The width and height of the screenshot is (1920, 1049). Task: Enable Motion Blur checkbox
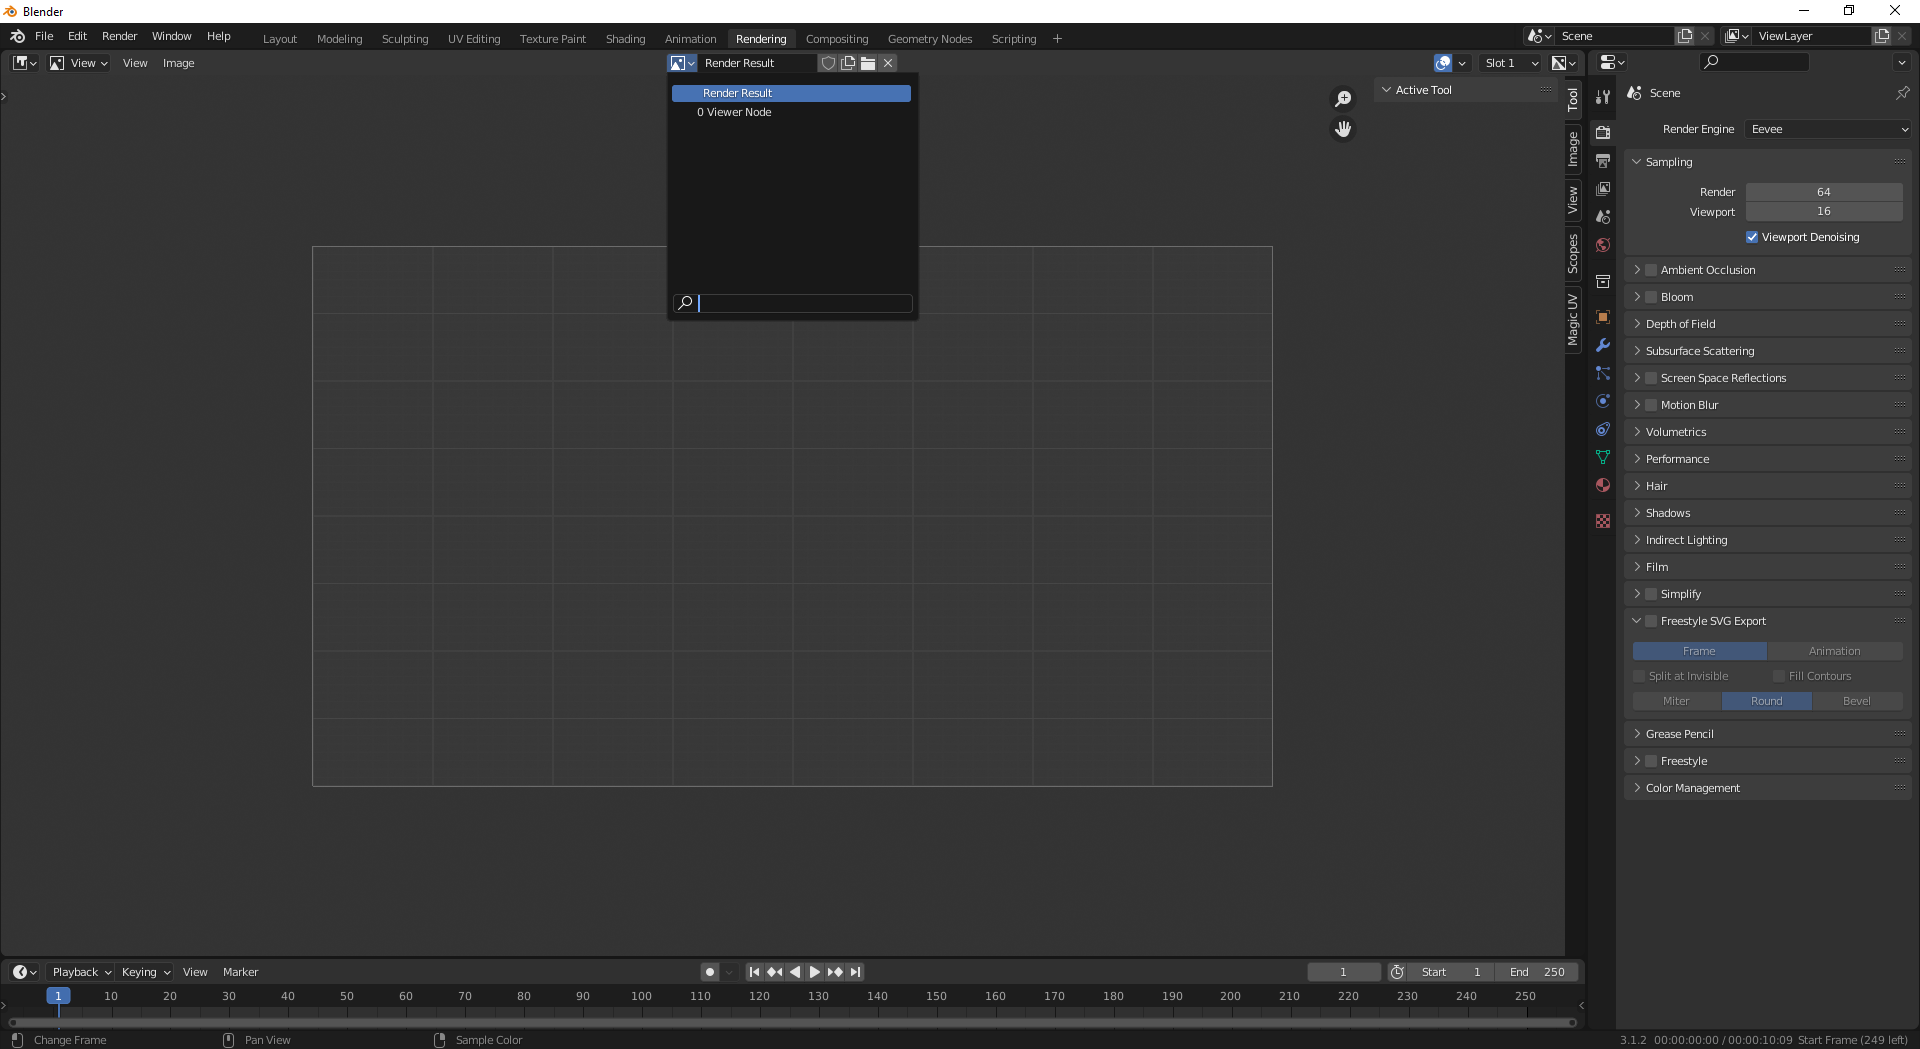coord(1651,405)
